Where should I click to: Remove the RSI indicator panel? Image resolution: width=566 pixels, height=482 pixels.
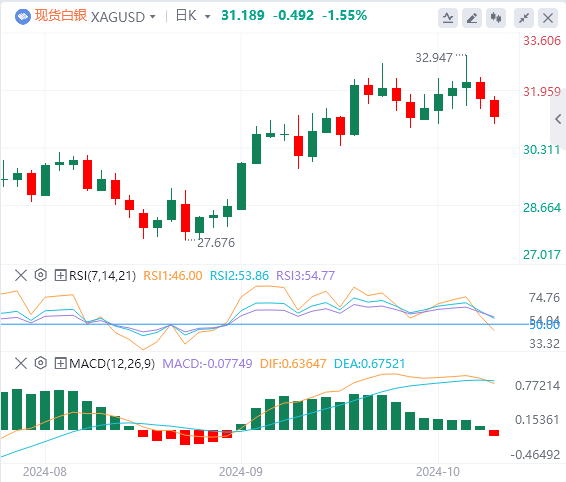point(21,275)
